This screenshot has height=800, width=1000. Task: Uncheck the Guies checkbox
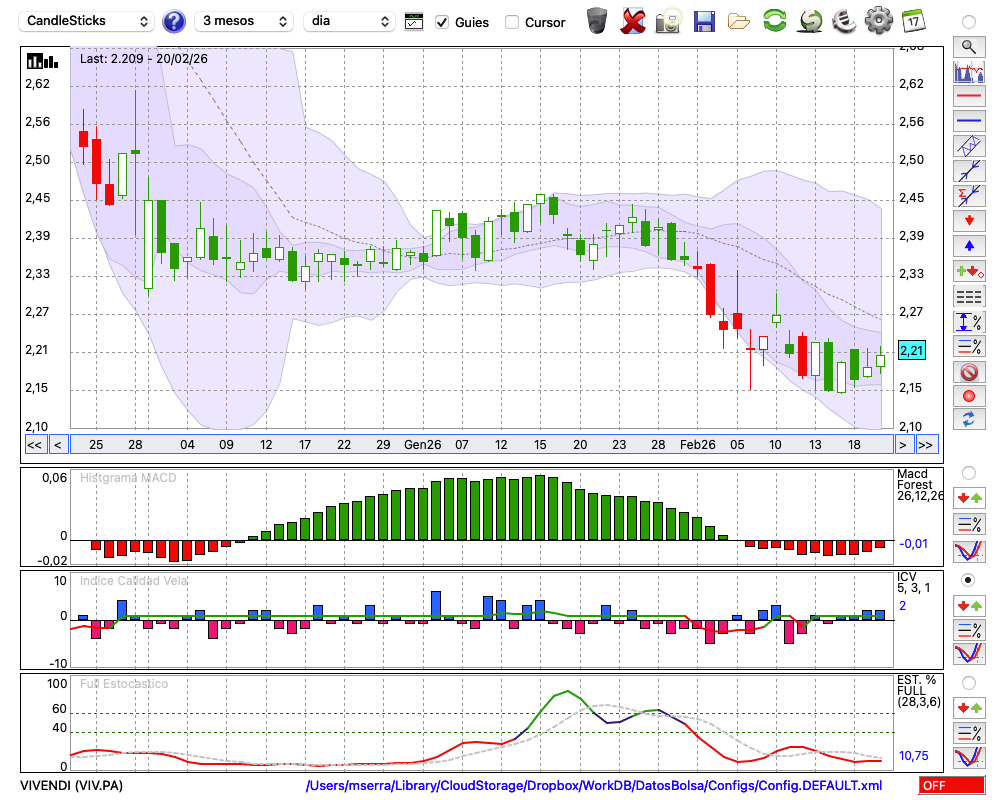442,22
